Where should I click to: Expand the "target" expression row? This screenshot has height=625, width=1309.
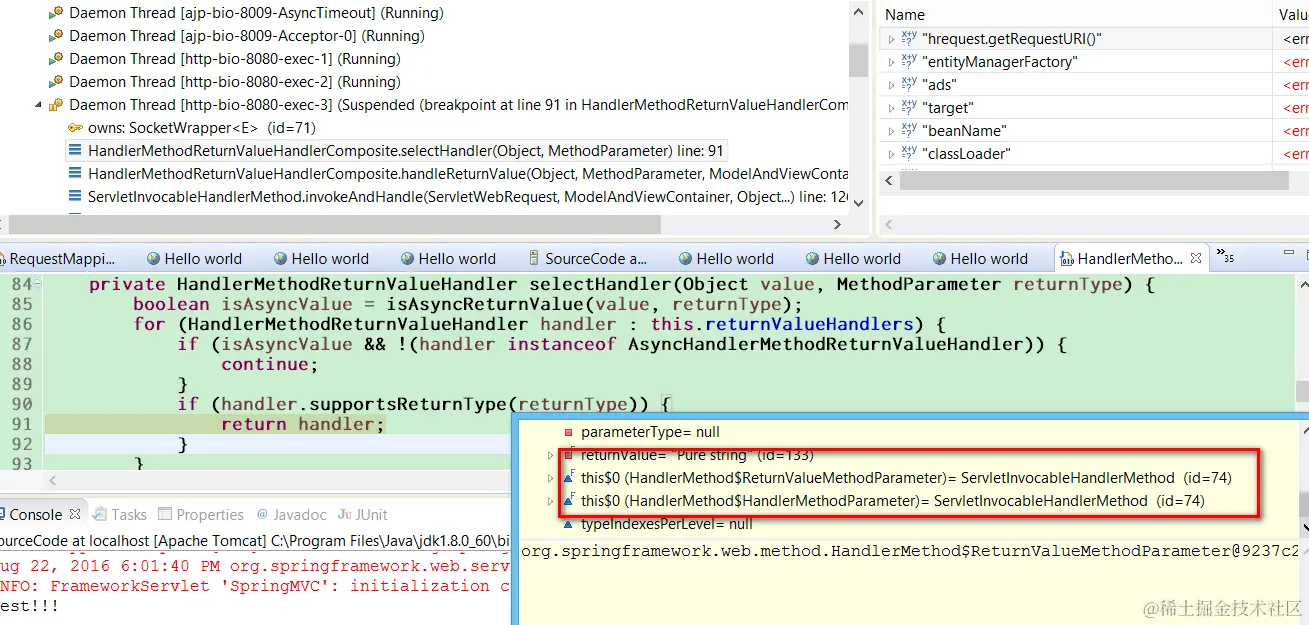pyautogui.click(x=891, y=108)
